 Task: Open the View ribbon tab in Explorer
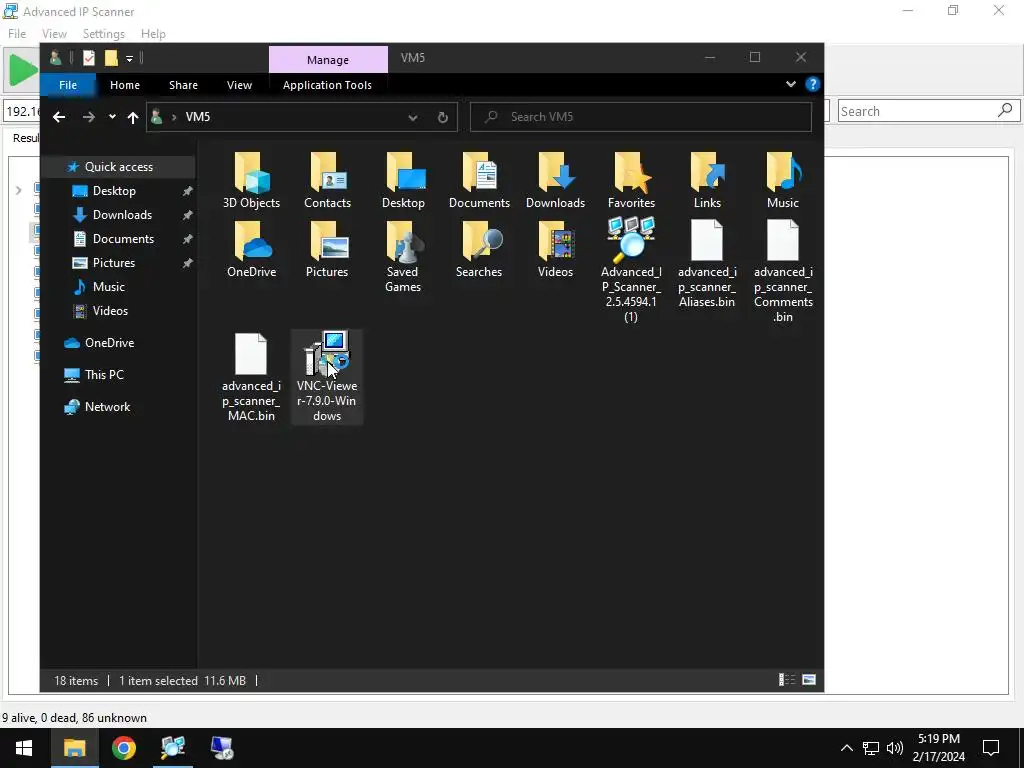pos(239,85)
